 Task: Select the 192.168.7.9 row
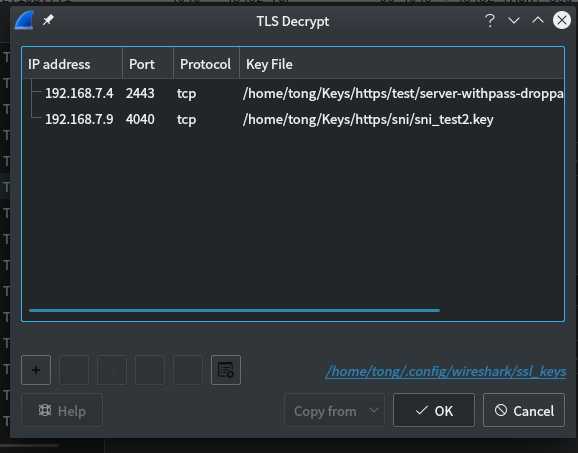(x=293, y=119)
